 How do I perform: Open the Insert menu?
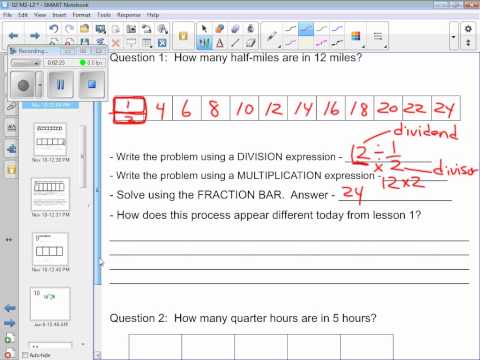(59, 15)
